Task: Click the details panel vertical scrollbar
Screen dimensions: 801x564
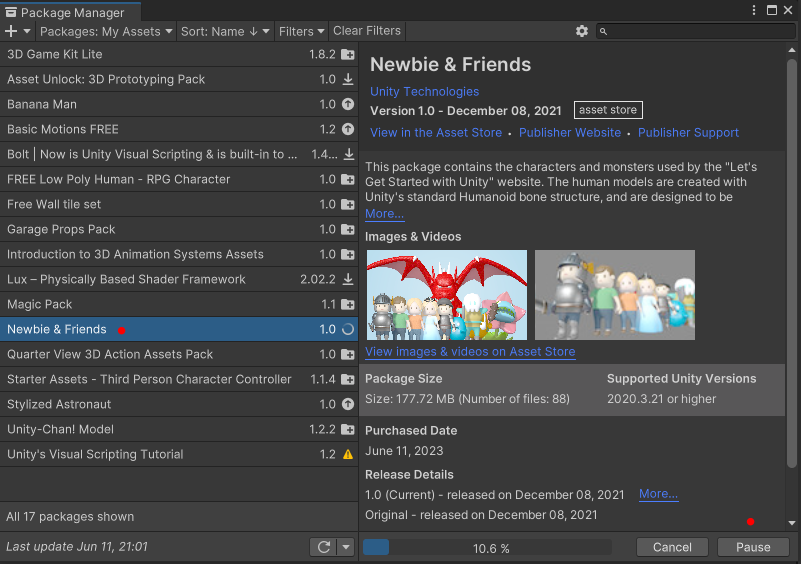Action: tap(792, 263)
